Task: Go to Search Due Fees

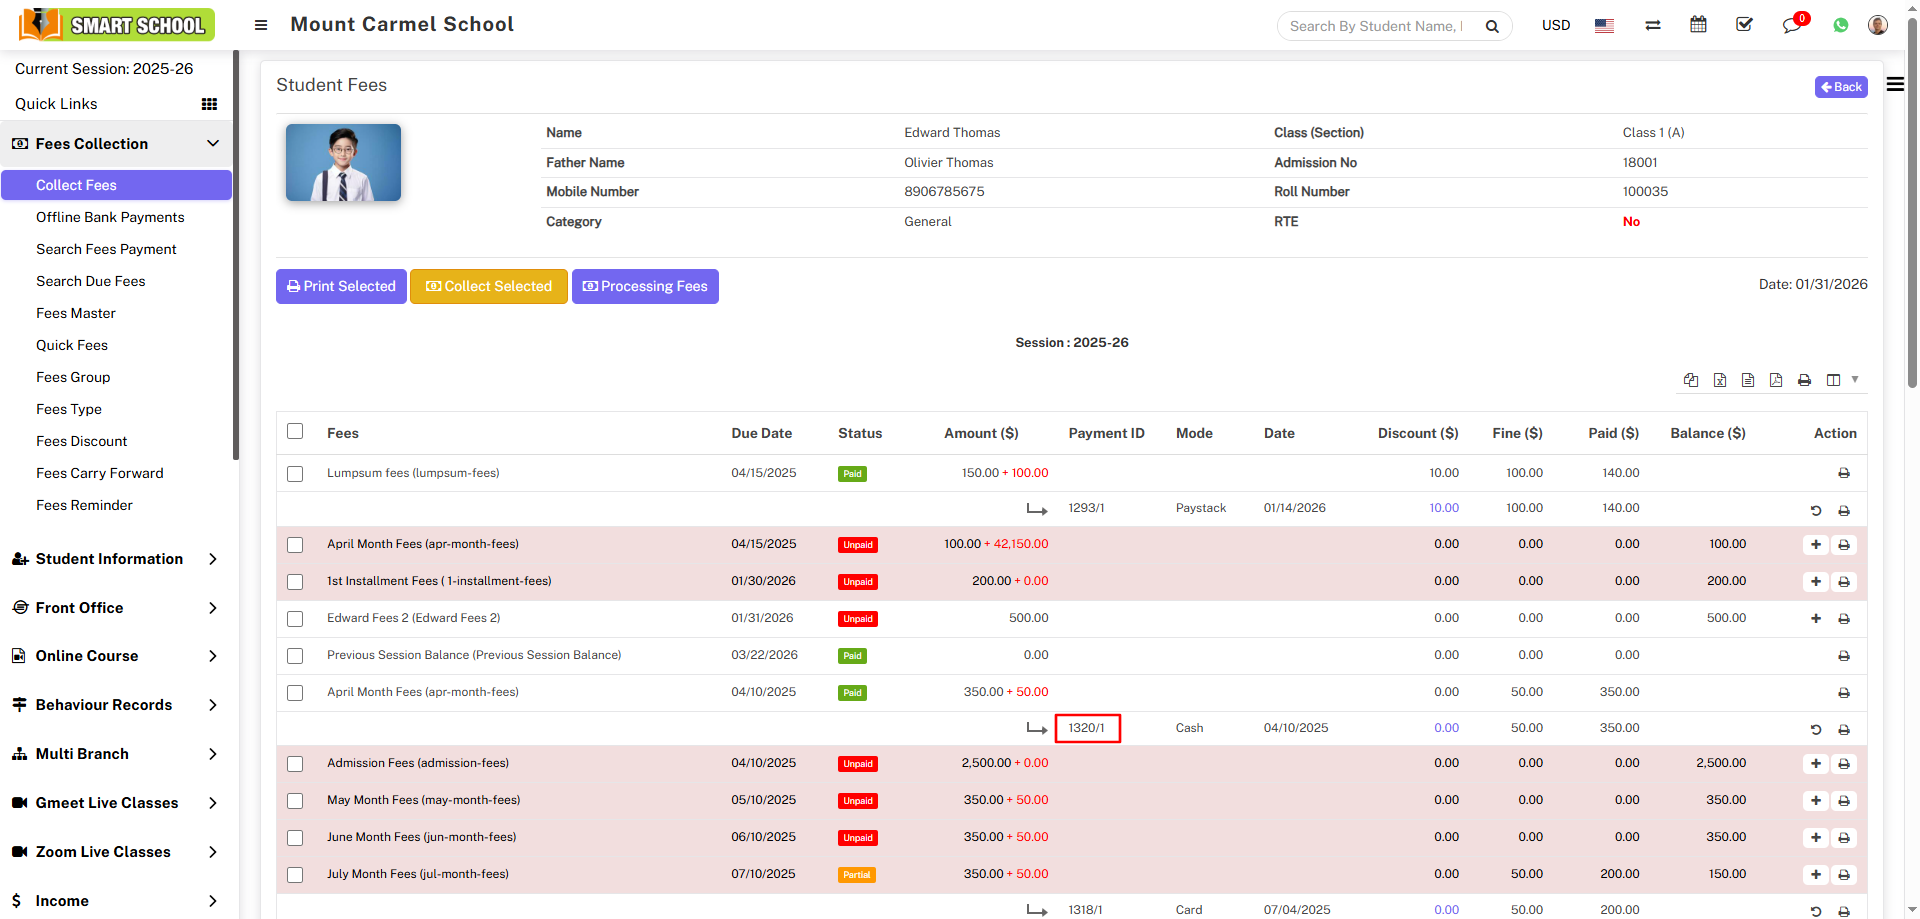Action: tap(91, 281)
